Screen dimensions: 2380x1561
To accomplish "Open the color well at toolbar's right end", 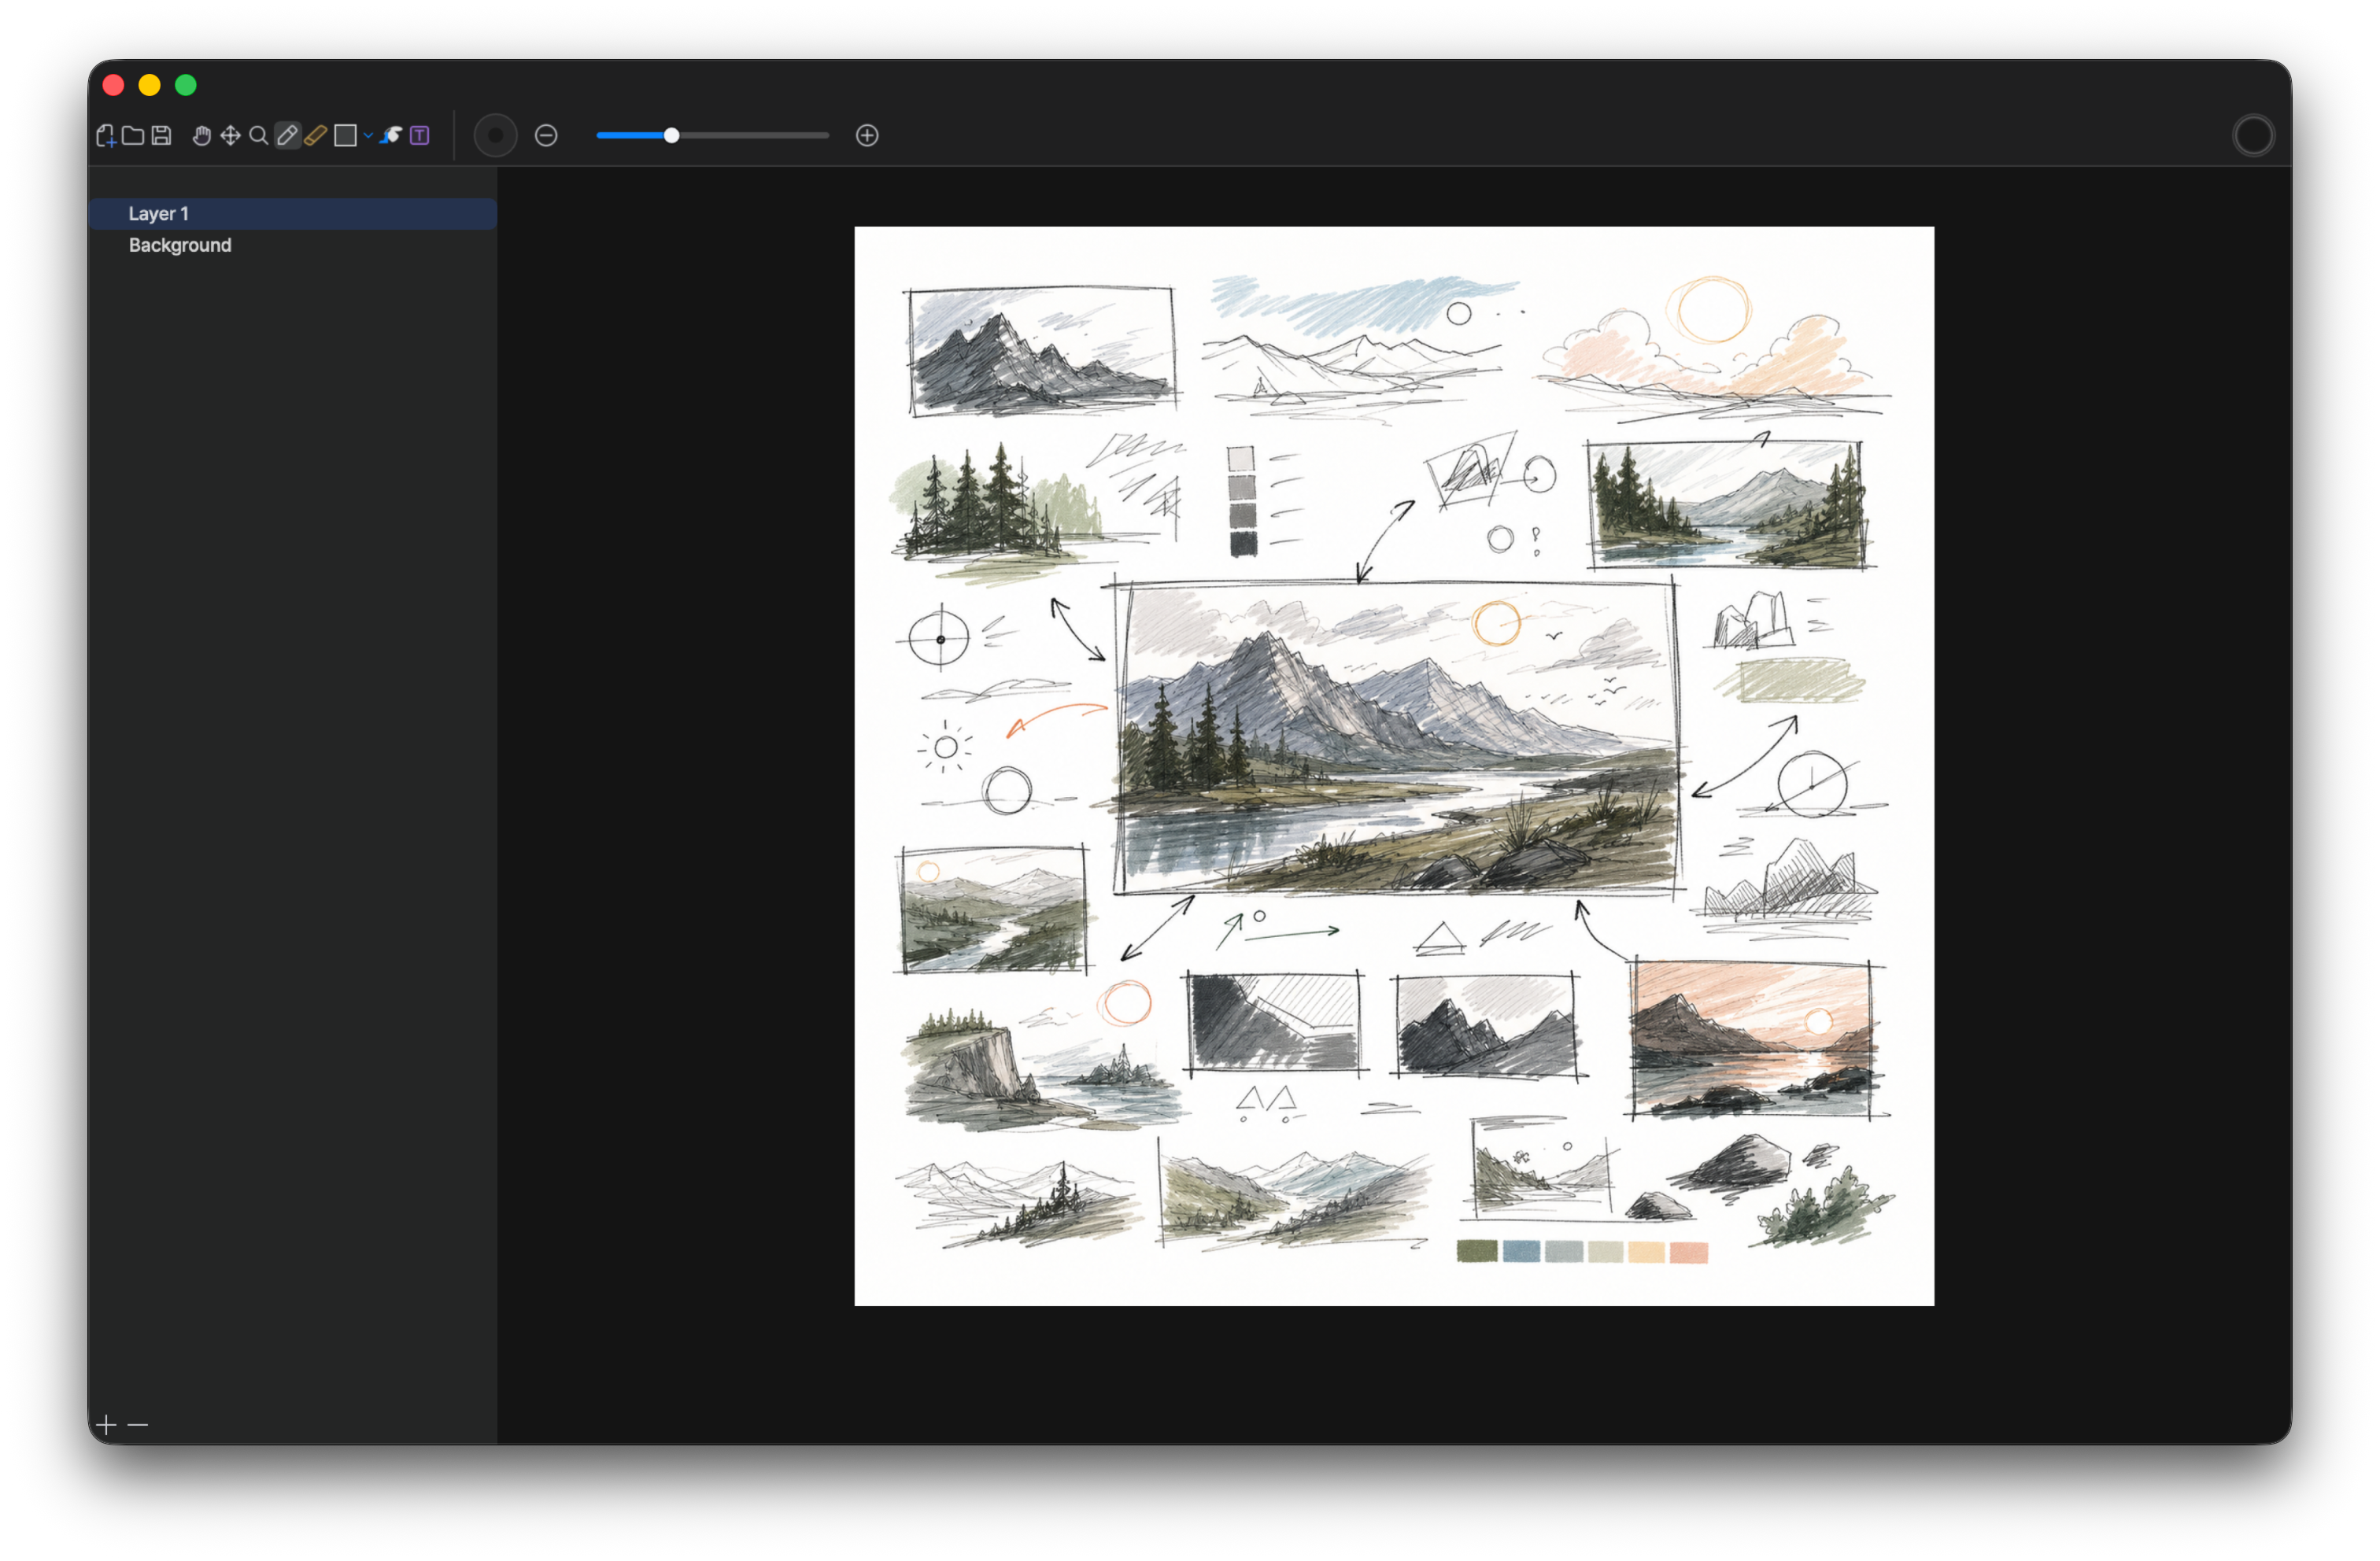I will point(2254,136).
